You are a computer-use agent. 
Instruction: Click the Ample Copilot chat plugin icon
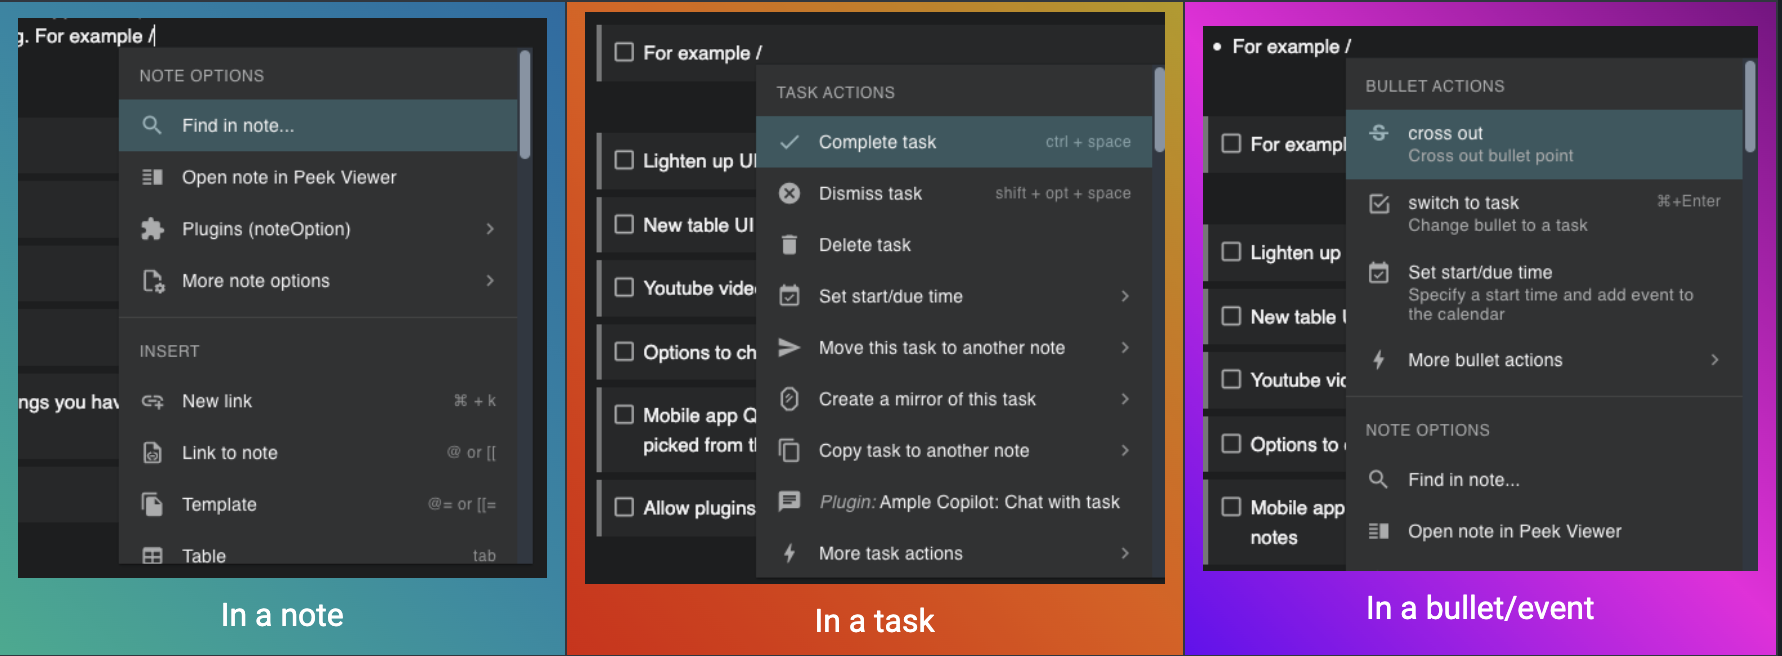pyautogui.click(x=789, y=501)
